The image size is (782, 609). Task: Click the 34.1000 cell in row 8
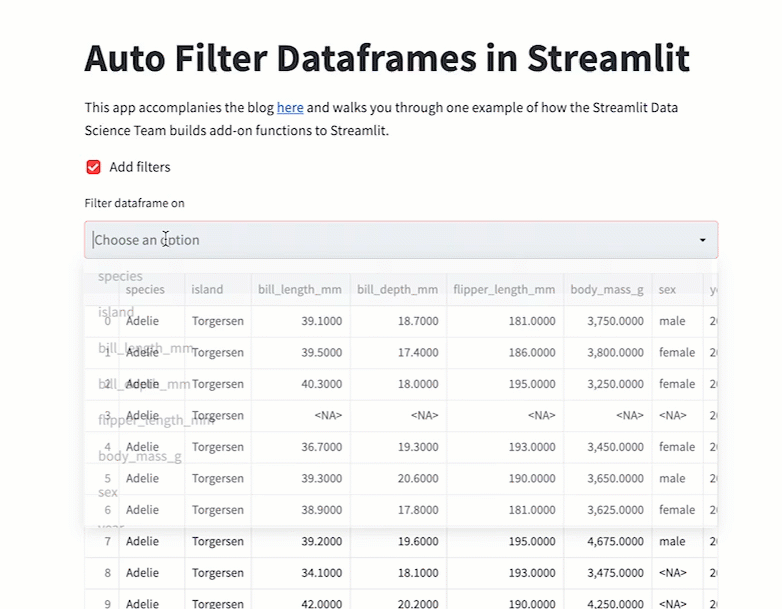pyautogui.click(x=301, y=573)
